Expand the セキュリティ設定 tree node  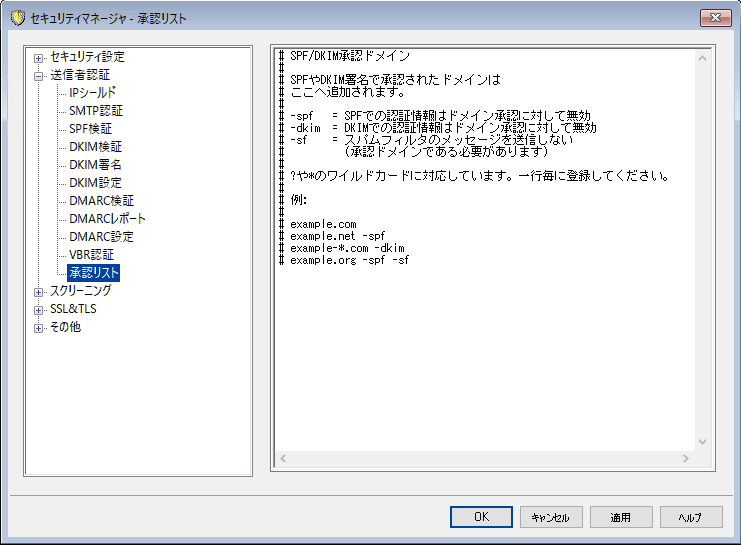point(39,57)
